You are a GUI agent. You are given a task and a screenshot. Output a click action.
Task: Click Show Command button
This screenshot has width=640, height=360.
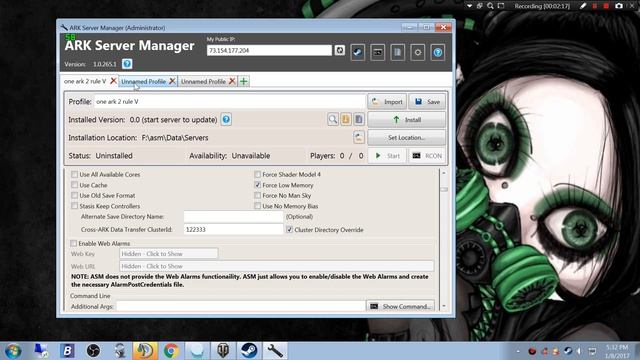tap(400, 306)
